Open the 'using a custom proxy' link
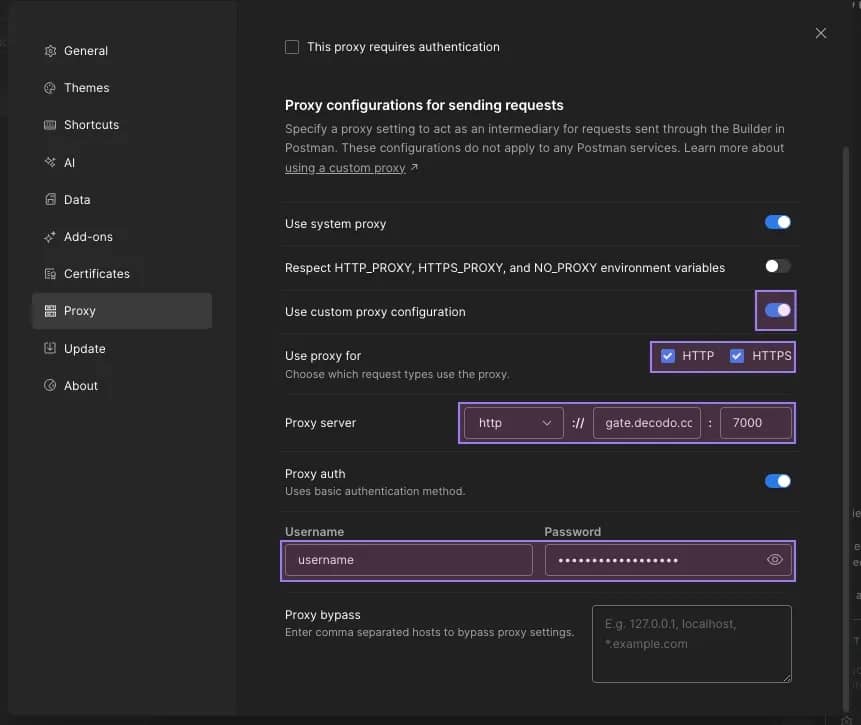The image size is (861, 725). [x=345, y=168]
